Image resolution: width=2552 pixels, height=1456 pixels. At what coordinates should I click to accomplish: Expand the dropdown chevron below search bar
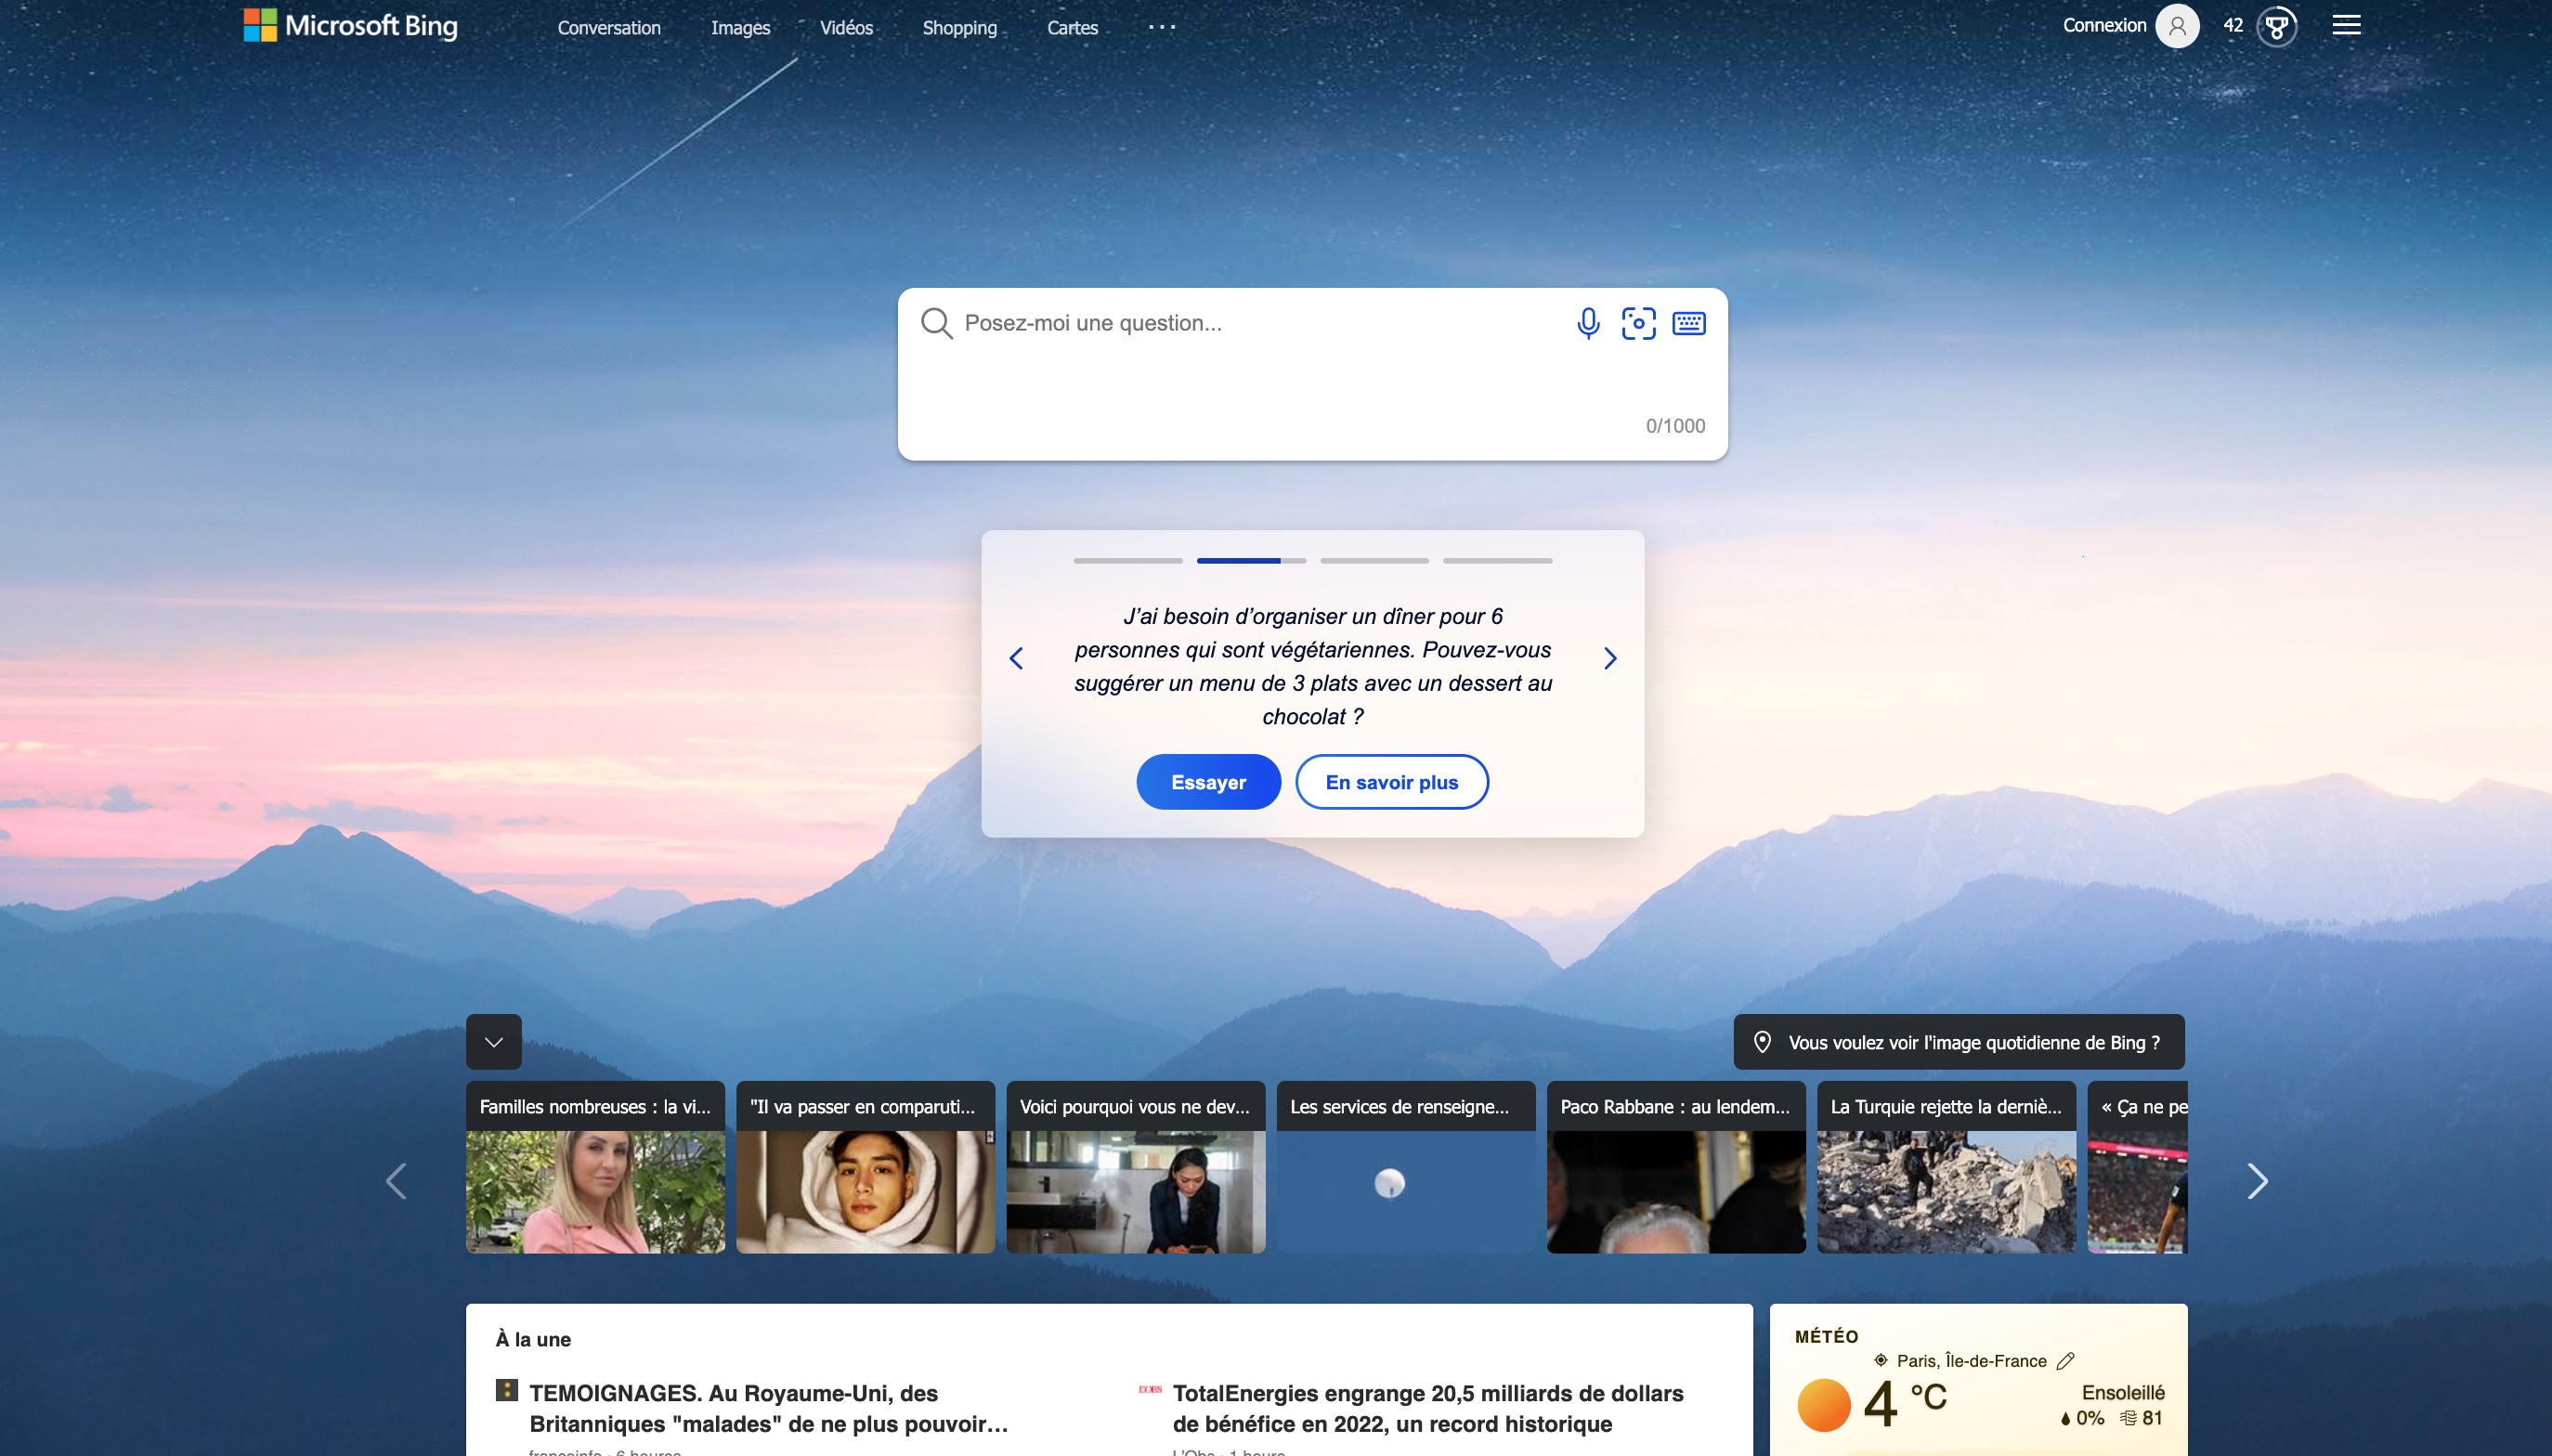(x=494, y=1041)
